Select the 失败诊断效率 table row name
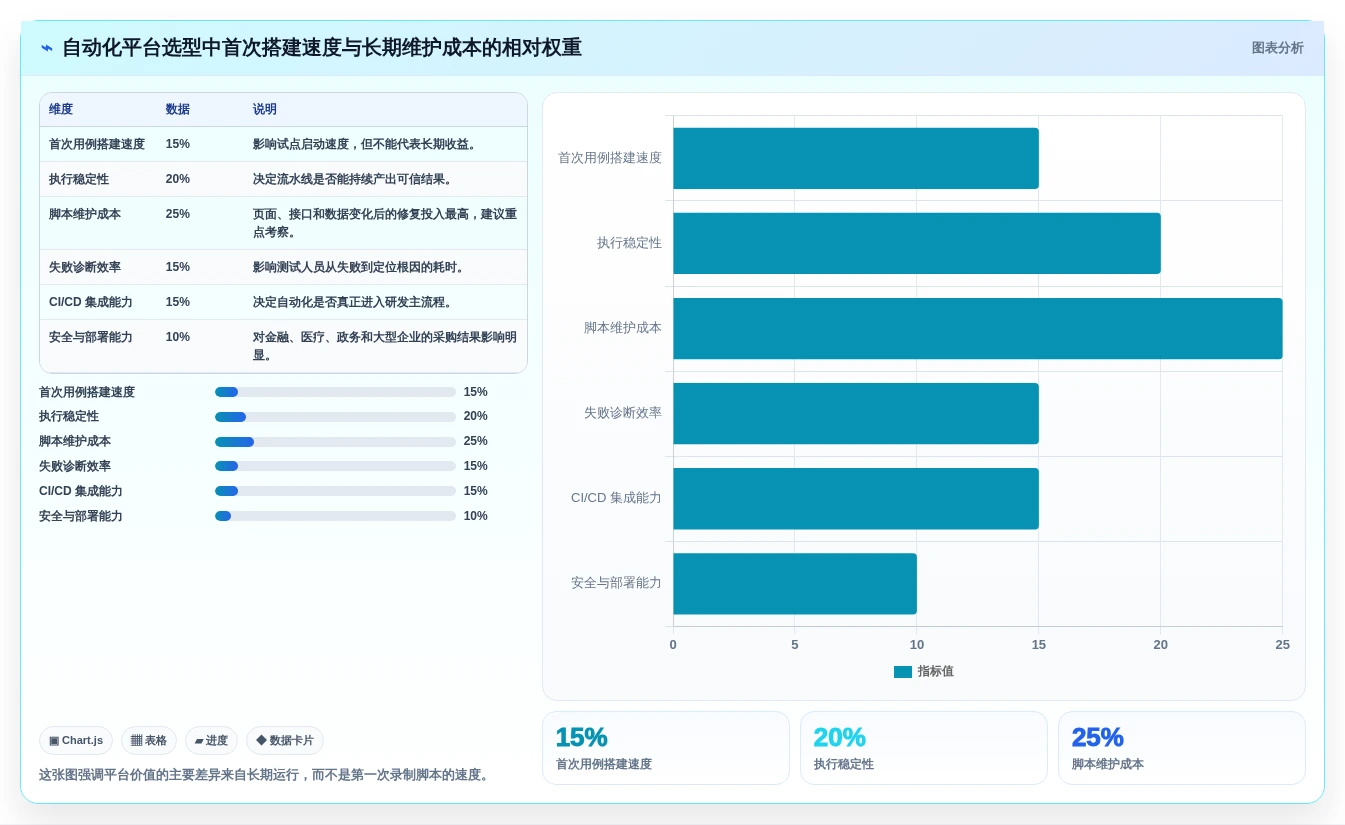1345x825 pixels. tap(85, 267)
